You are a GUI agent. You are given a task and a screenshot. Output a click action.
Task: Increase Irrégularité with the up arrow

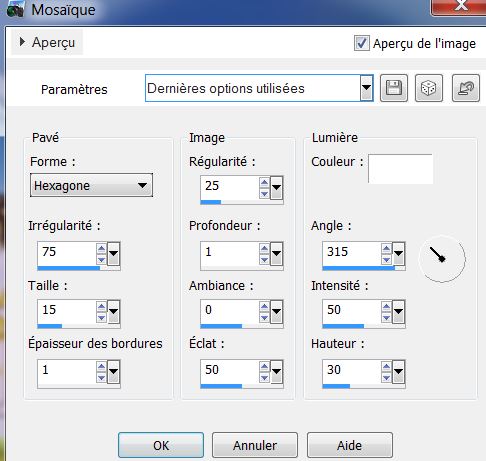pyautogui.click(x=101, y=248)
